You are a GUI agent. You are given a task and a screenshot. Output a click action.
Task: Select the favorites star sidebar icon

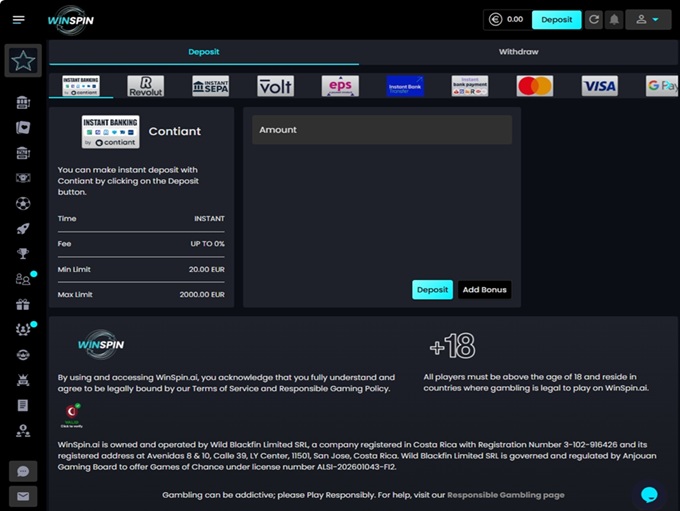point(23,60)
